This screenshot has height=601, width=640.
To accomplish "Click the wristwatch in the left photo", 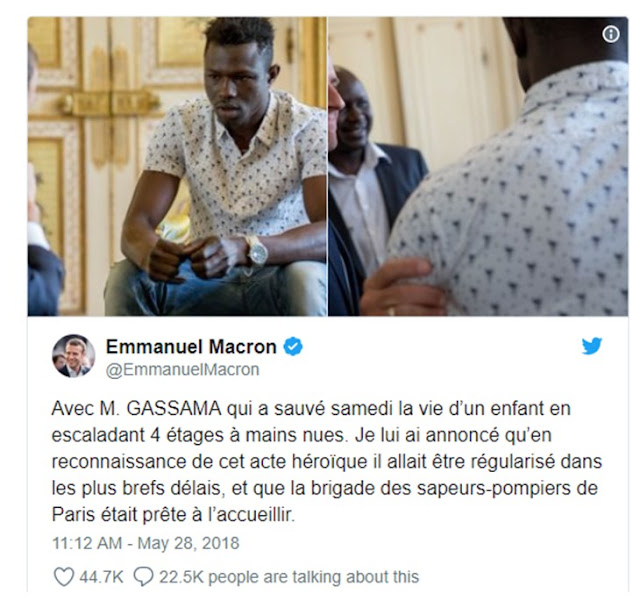I will (257, 250).
